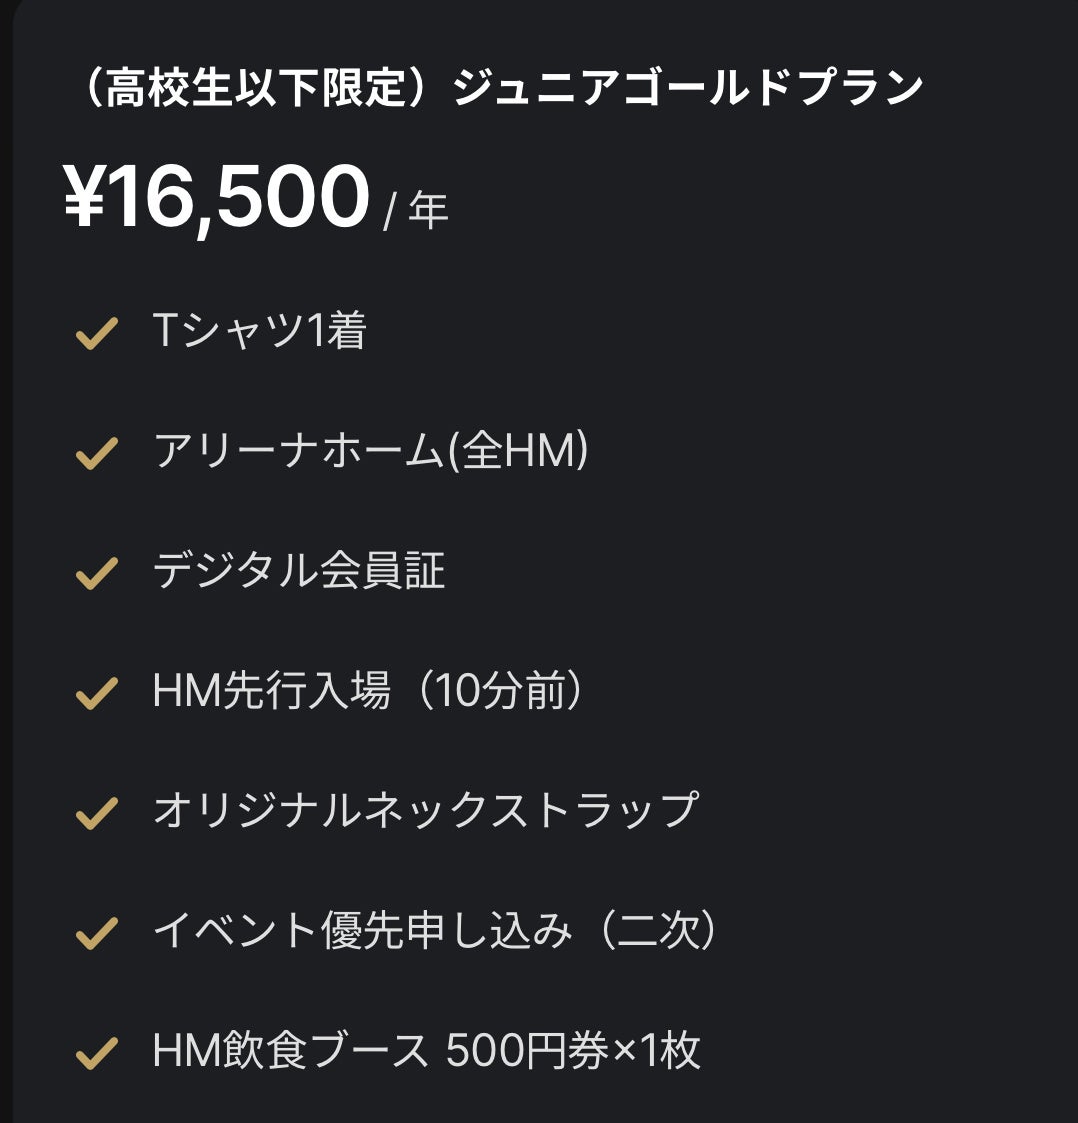Screen dimensions: 1078x1123
Task: Click the ジュニアゴールドプラン plan name
Action: [x=689, y=89]
